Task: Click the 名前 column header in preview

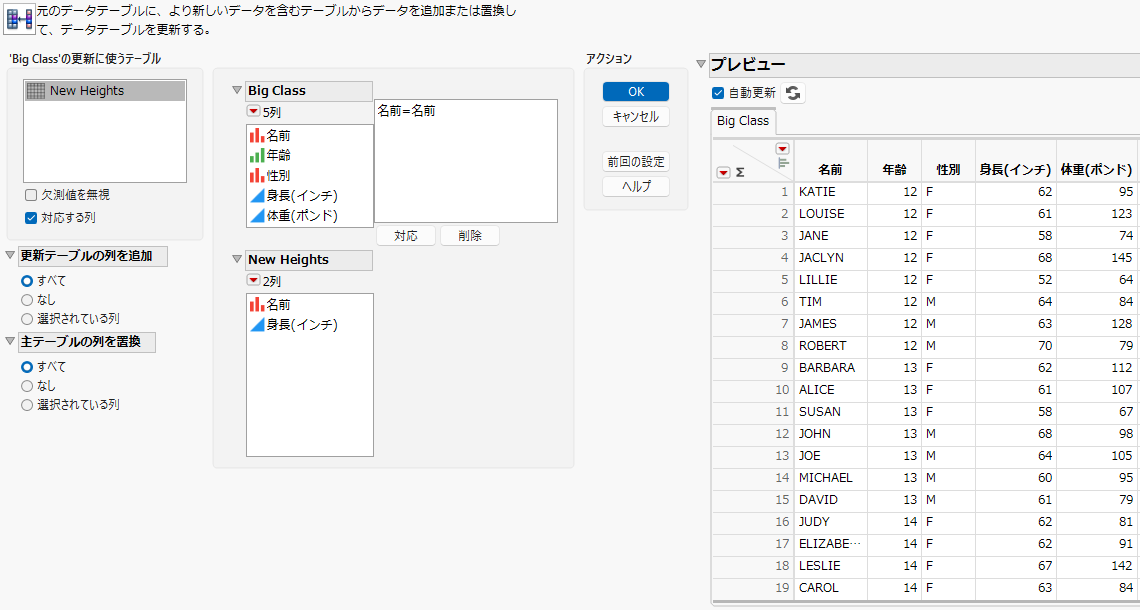Action: coord(830,169)
